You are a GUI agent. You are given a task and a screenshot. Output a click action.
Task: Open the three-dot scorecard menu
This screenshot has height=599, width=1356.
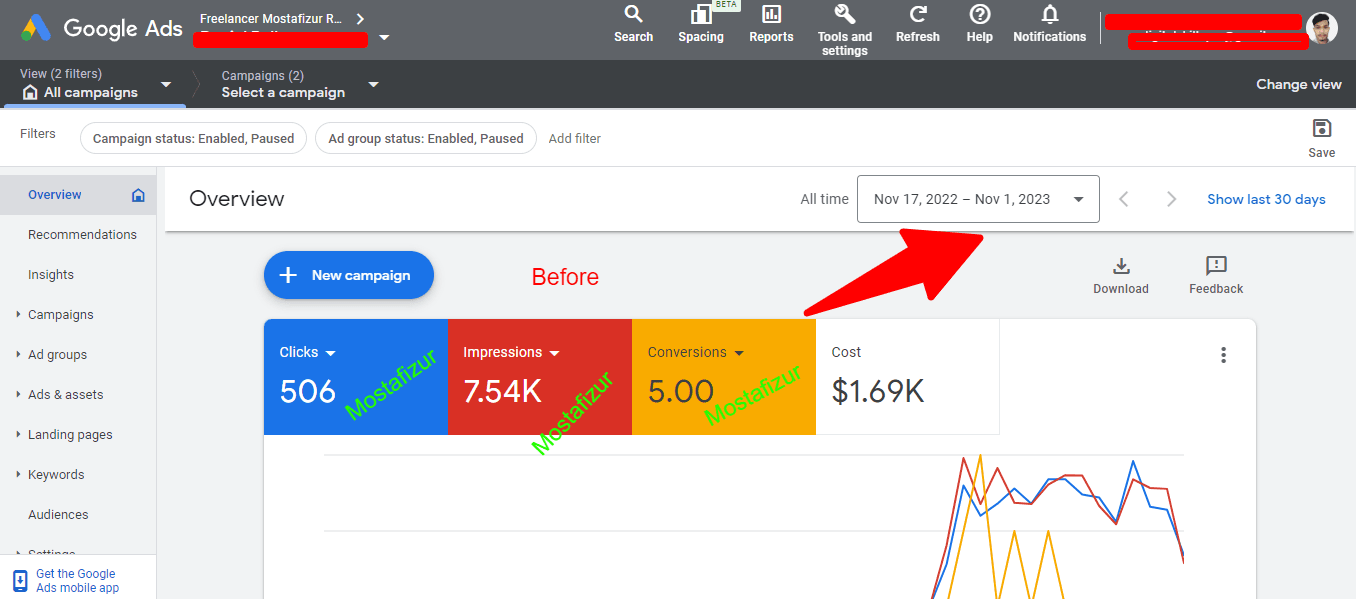click(x=1223, y=355)
